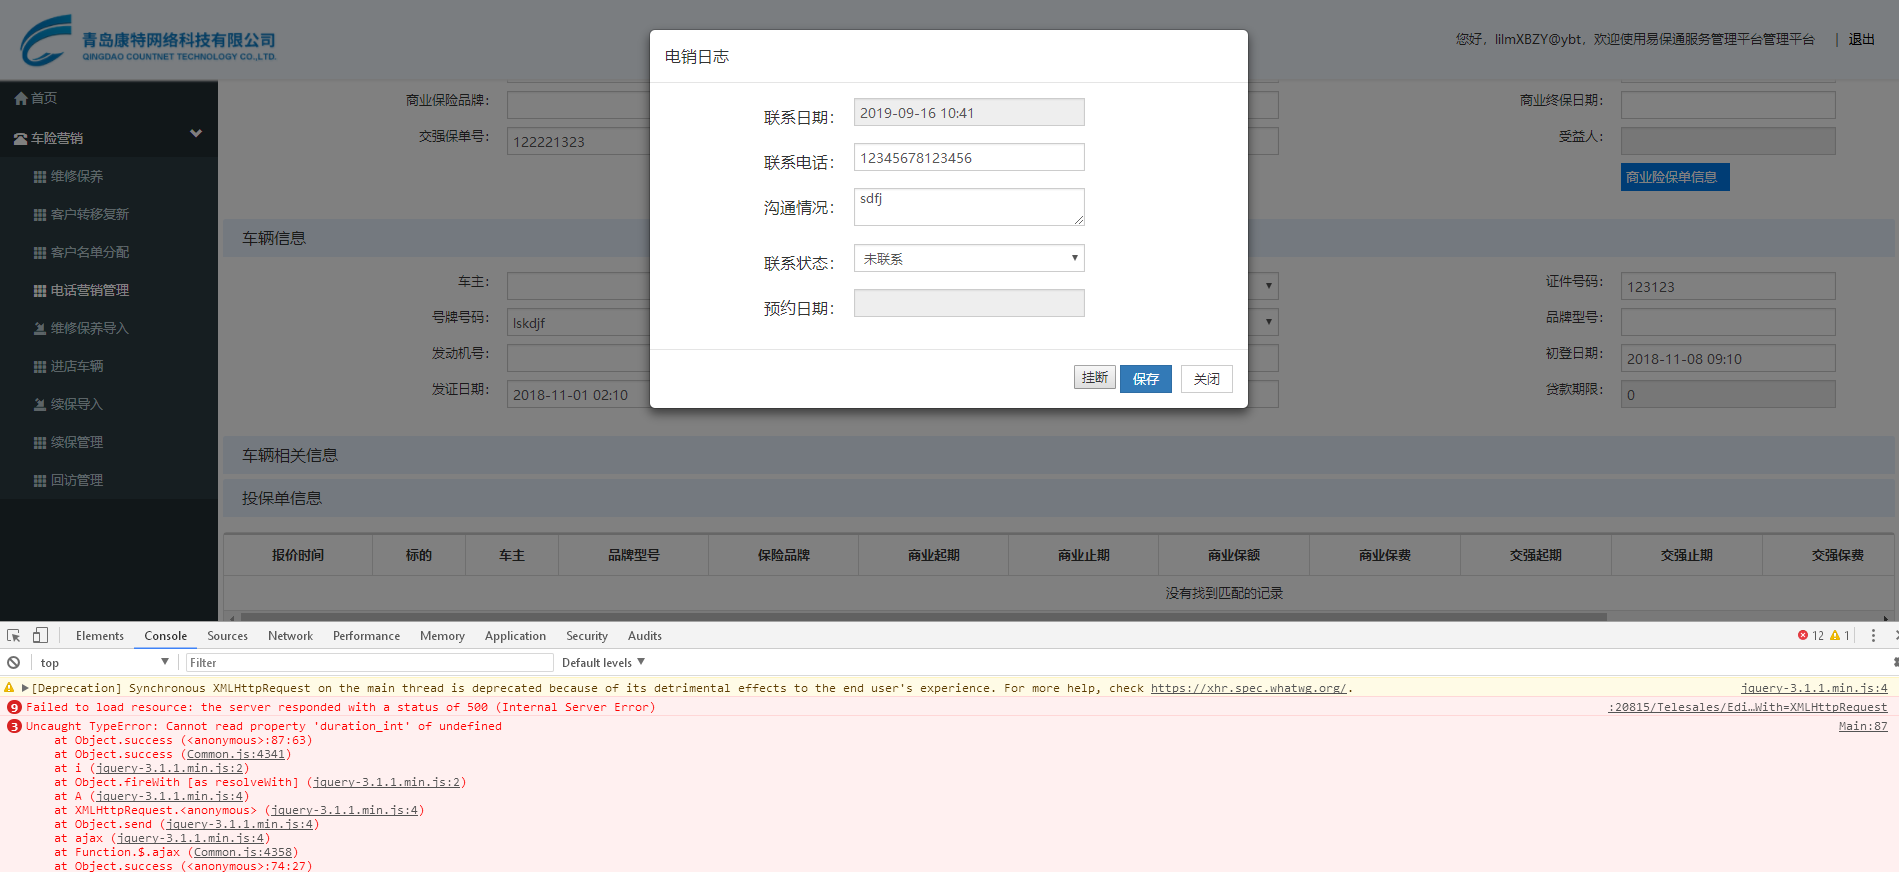Open the Common.js:4341 stack trace link
This screenshot has height=872, width=1899.
236,754
